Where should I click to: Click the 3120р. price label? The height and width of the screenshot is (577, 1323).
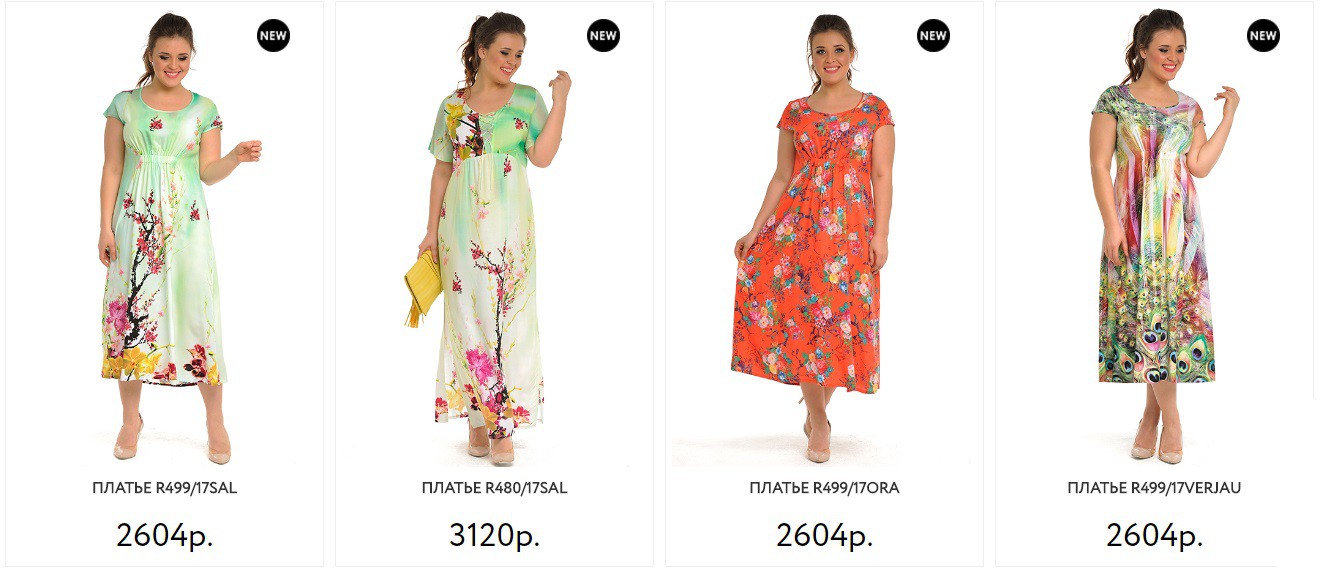point(494,535)
